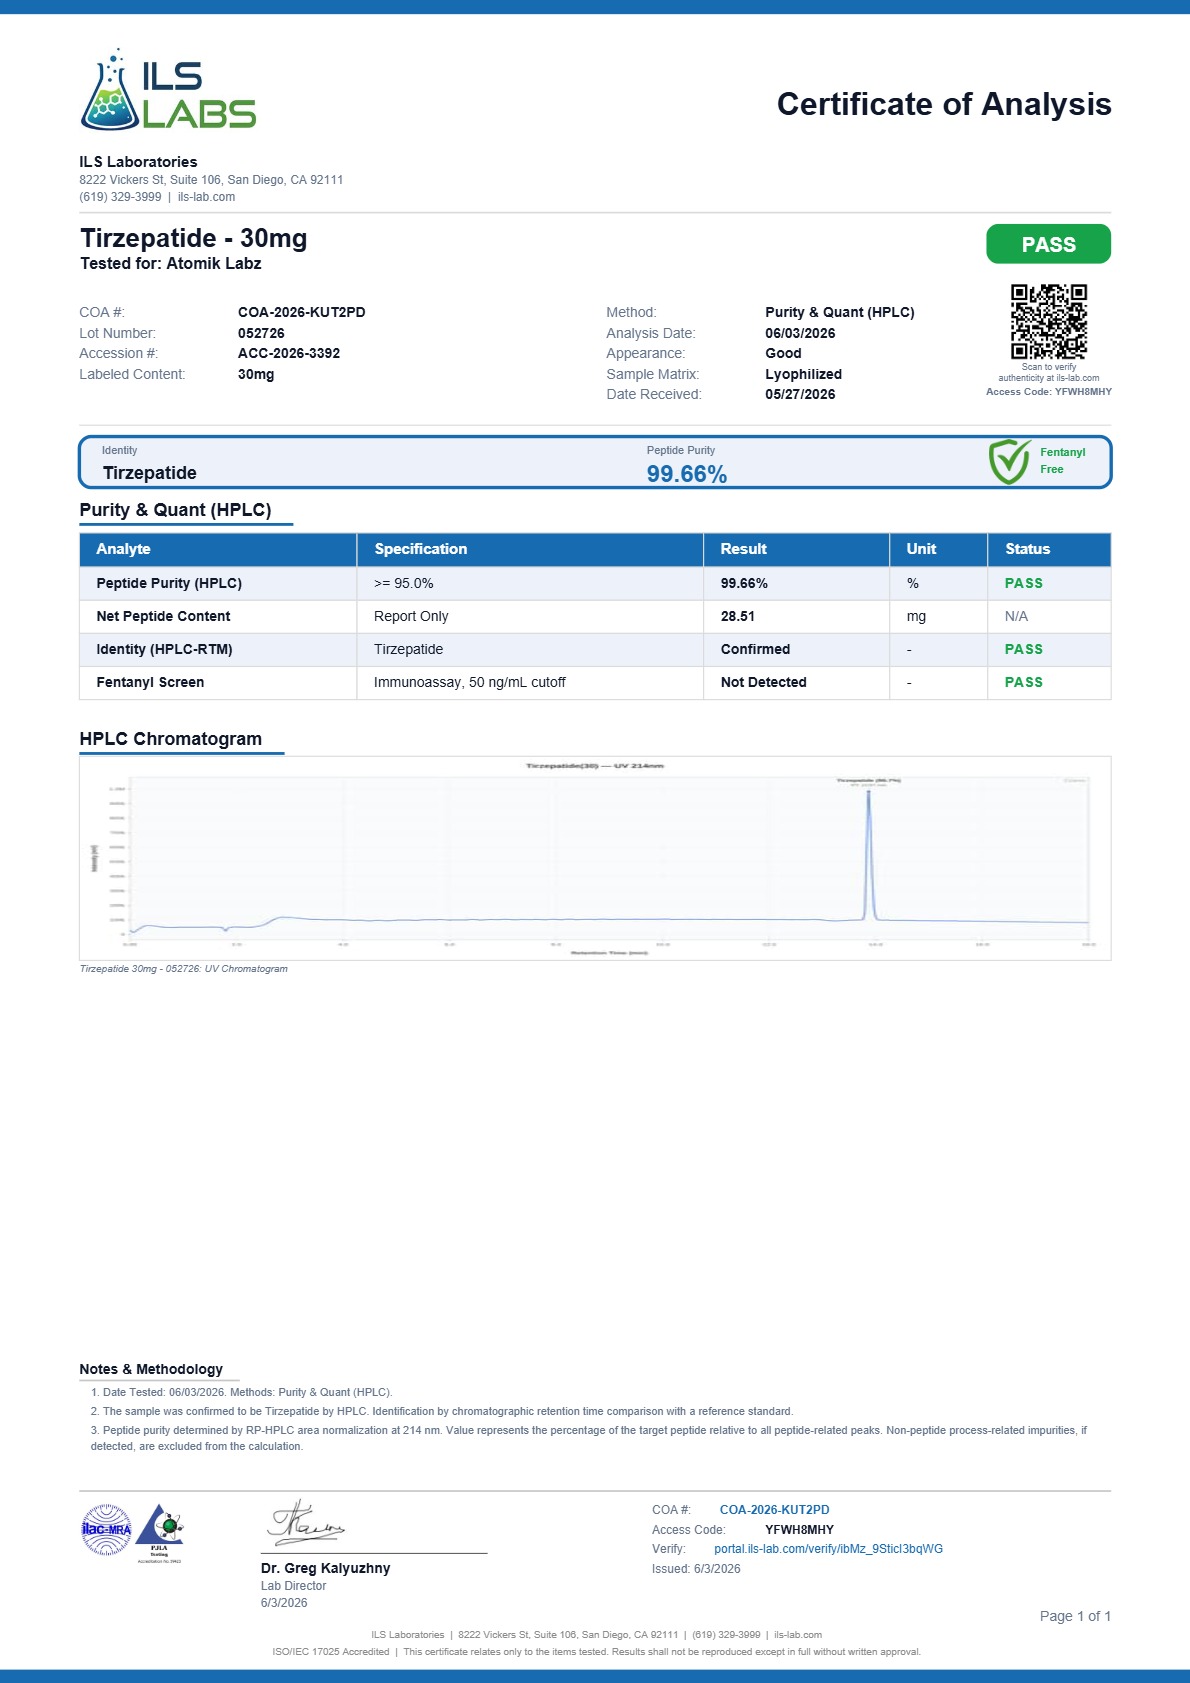Click the ILS Labs flask logo
Image resolution: width=1190 pixels, height=1683 pixels.
click(168, 89)
